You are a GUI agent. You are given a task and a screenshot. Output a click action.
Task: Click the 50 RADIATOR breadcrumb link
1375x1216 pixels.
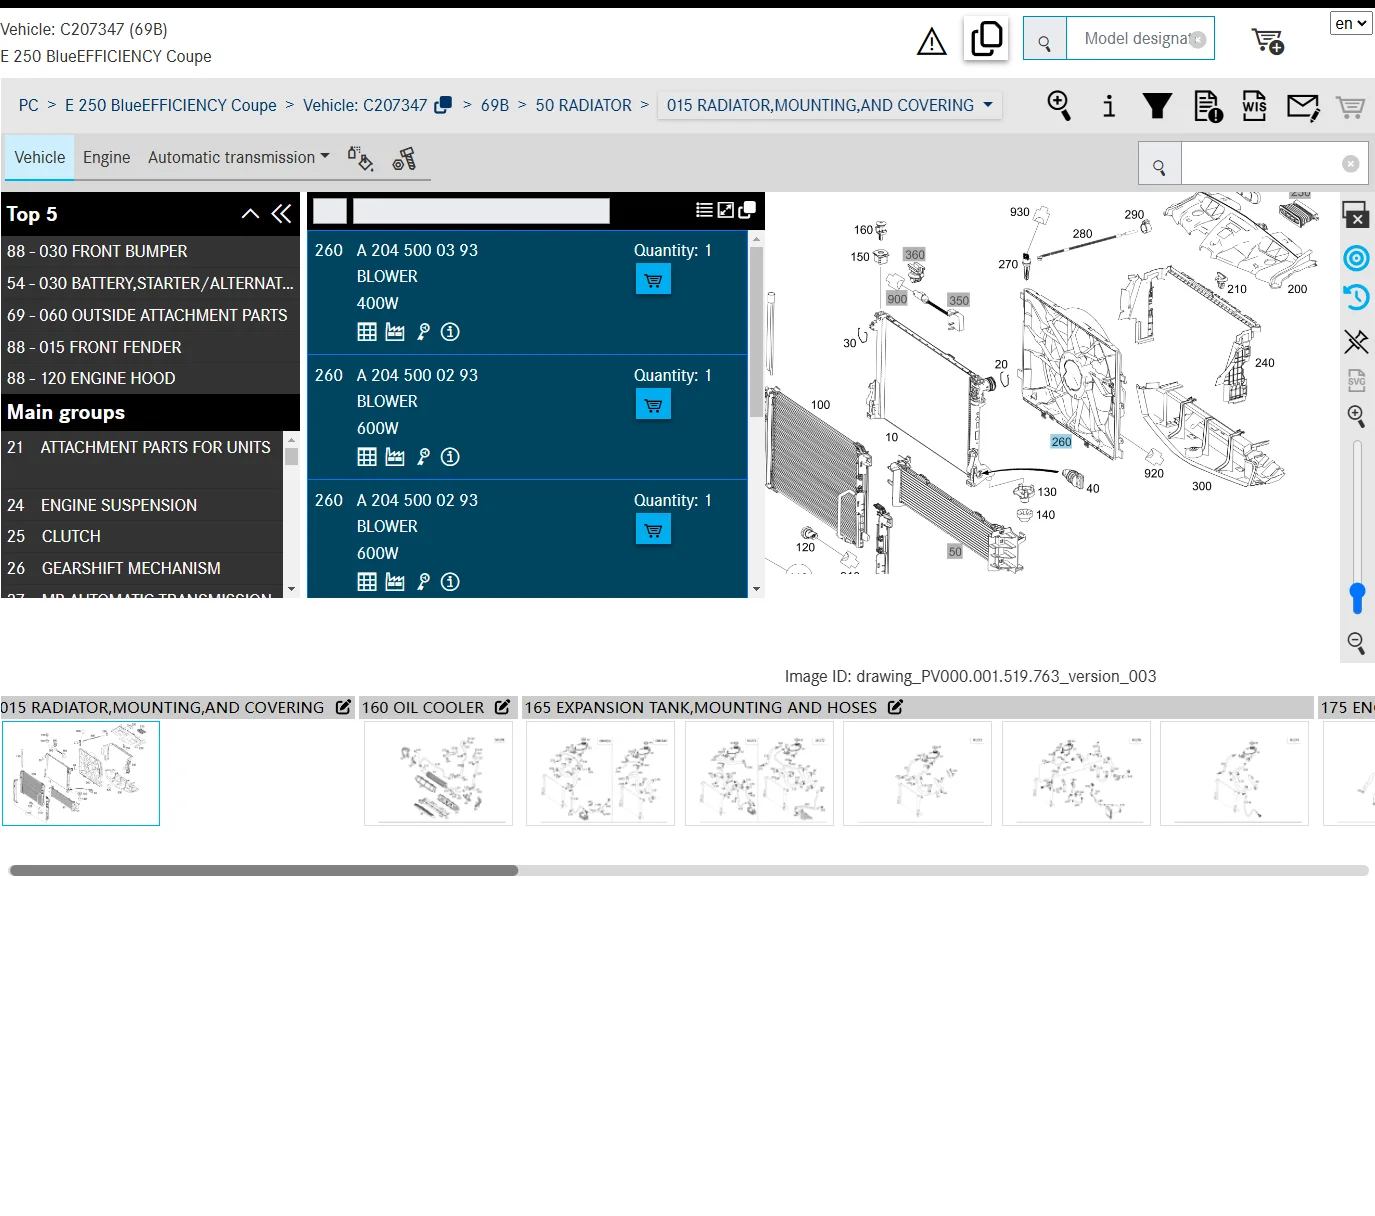(584, 105)
